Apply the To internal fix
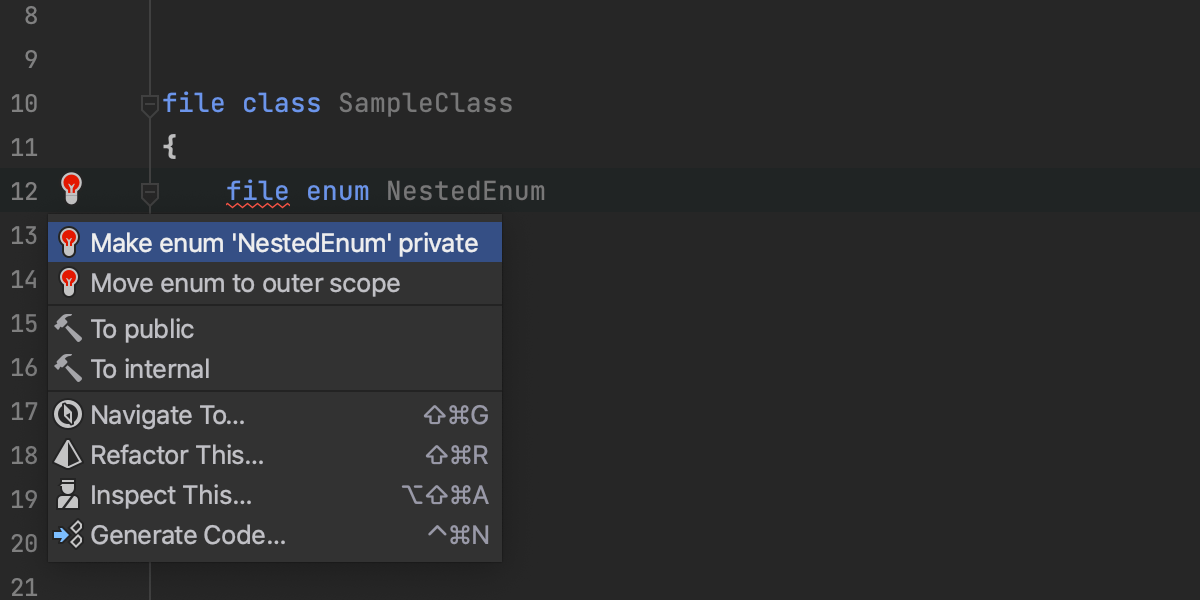The height and width of the screenshot is (600, 1200). coord(150,369)
